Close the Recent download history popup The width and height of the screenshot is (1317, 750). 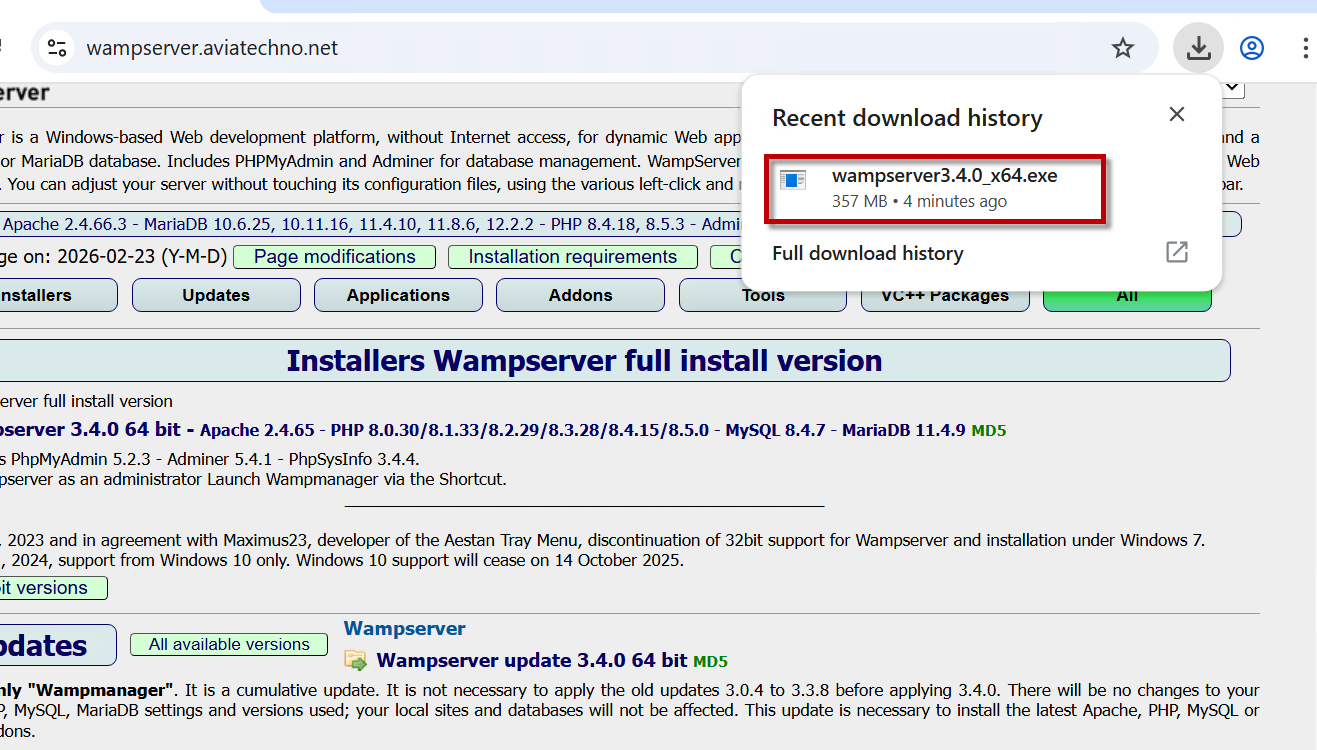pos(1177,114)
